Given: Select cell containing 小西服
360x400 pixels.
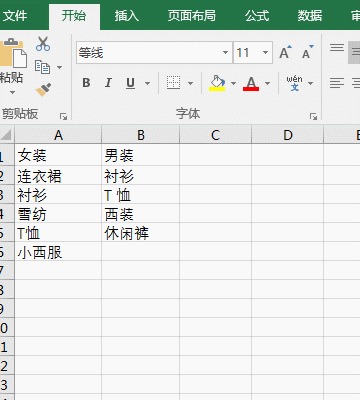Looking at the screenshot, I should click(58, 252).
